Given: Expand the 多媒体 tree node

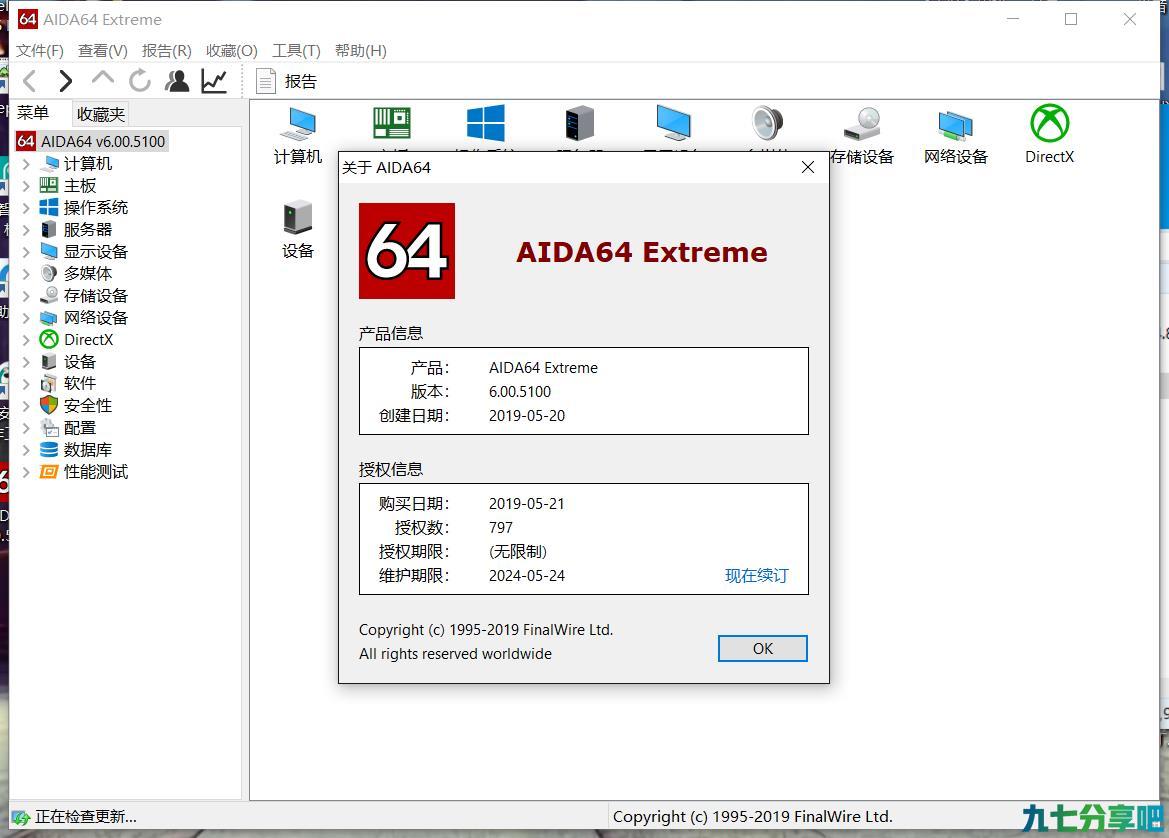Looking at the screenshot, I should coord(26,274).
